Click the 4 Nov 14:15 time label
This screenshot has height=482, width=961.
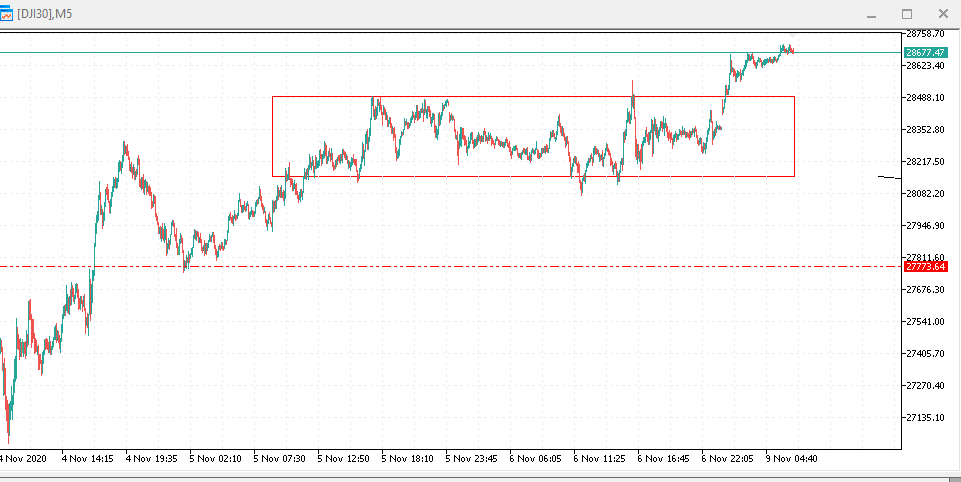point(88,458)
